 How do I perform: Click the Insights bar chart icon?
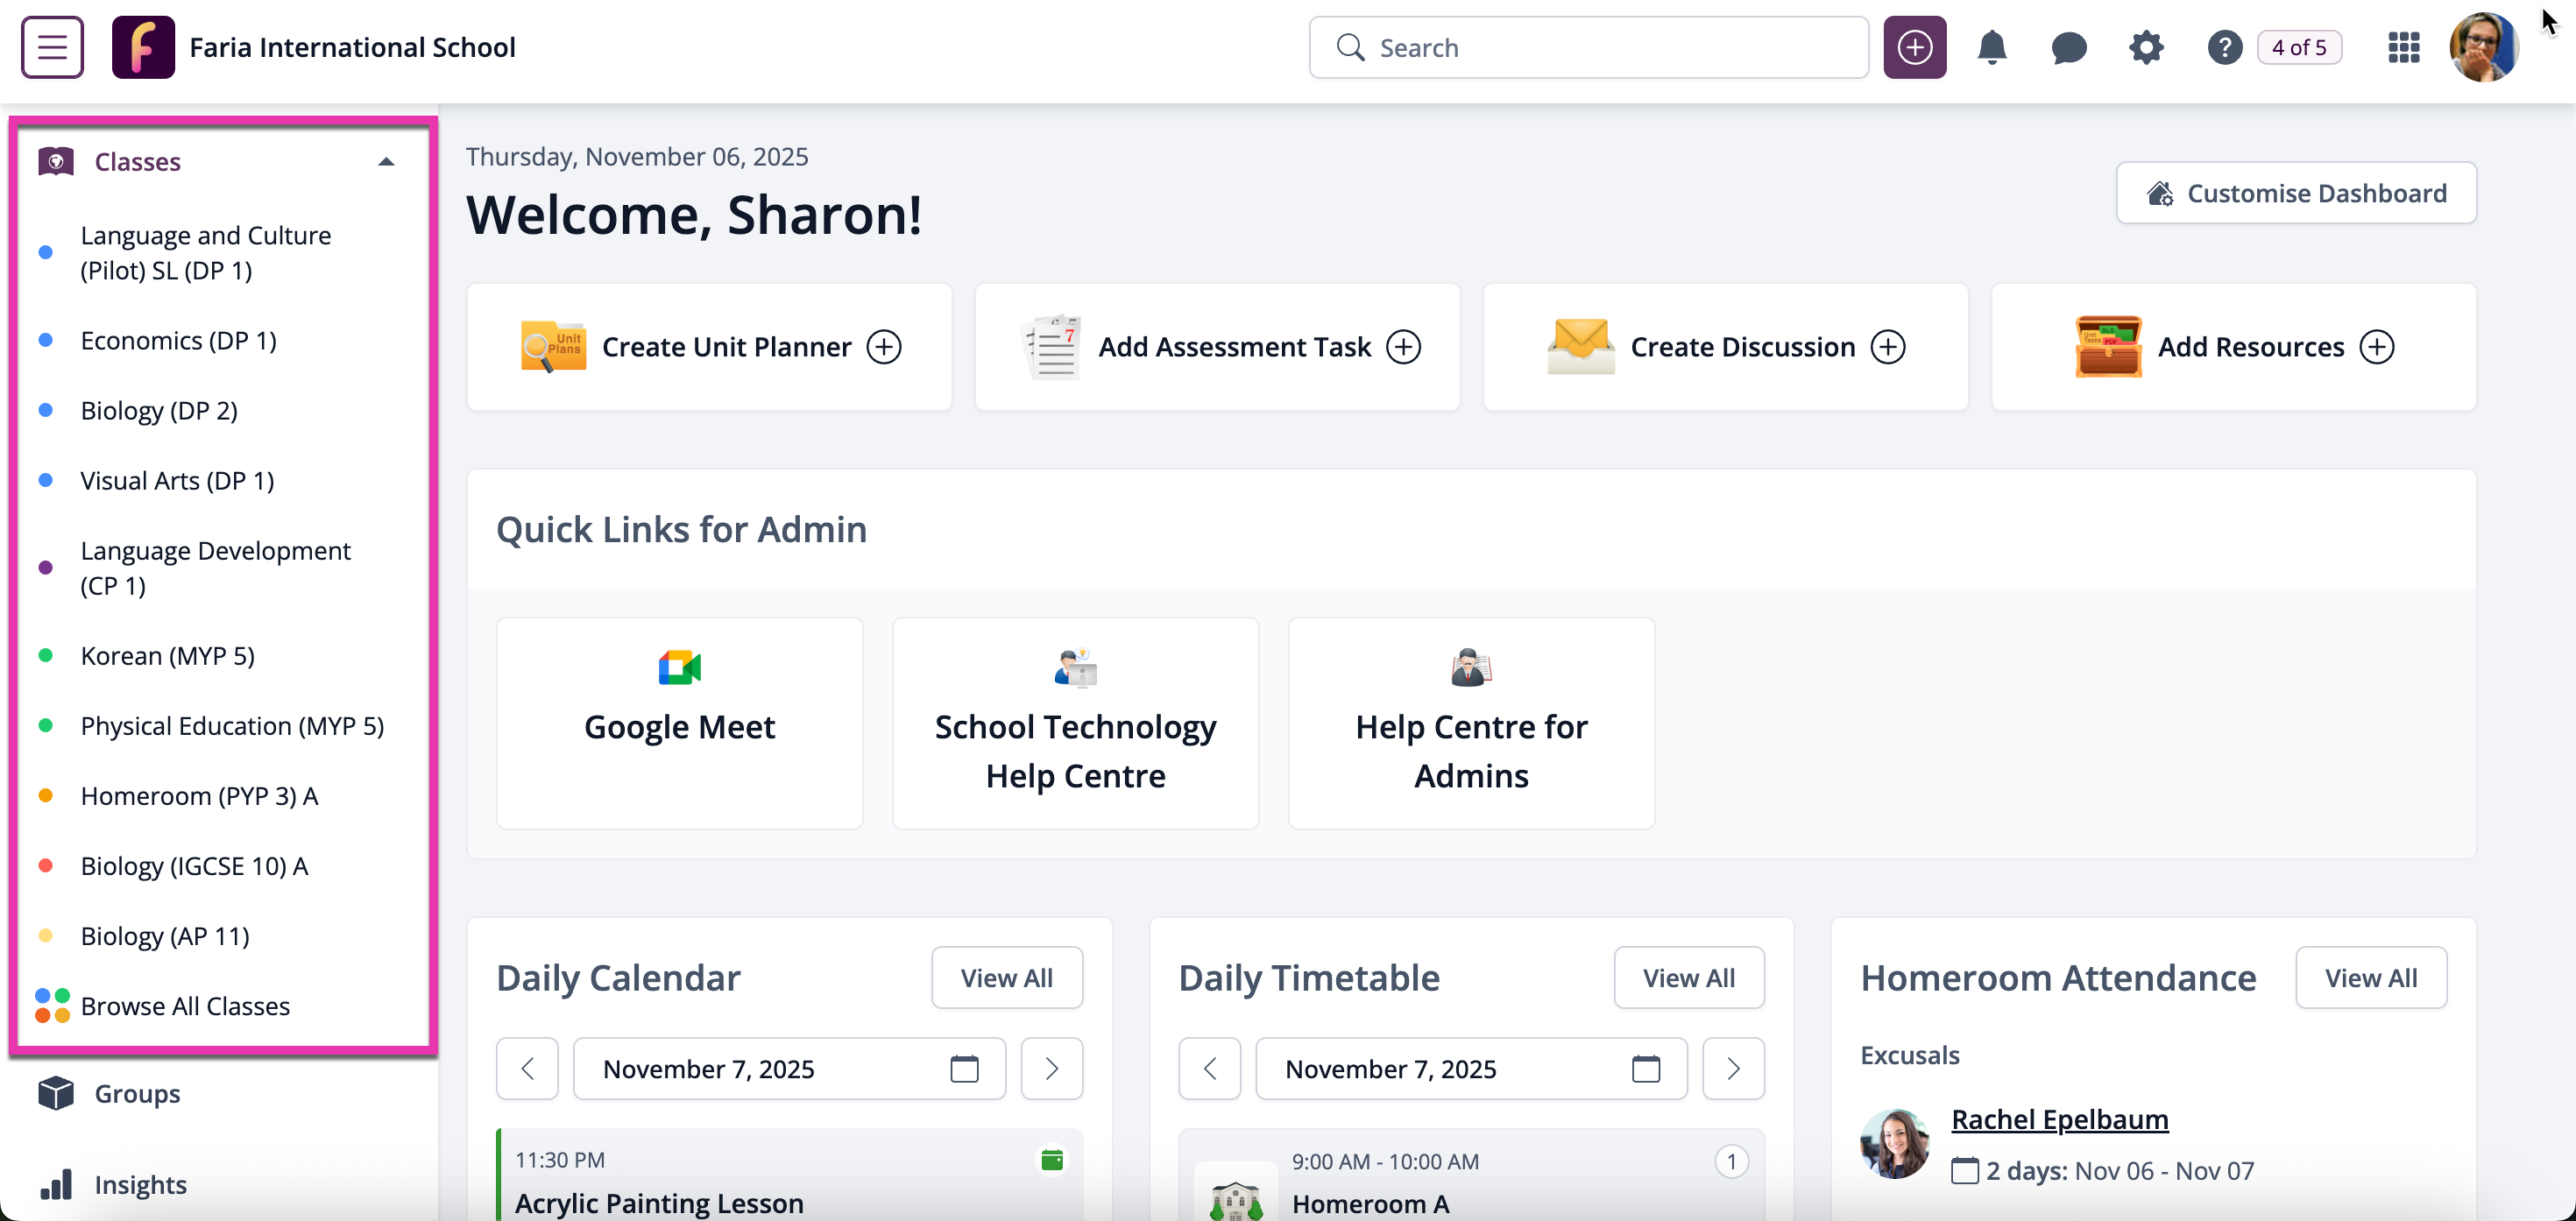click(56, 1184)
